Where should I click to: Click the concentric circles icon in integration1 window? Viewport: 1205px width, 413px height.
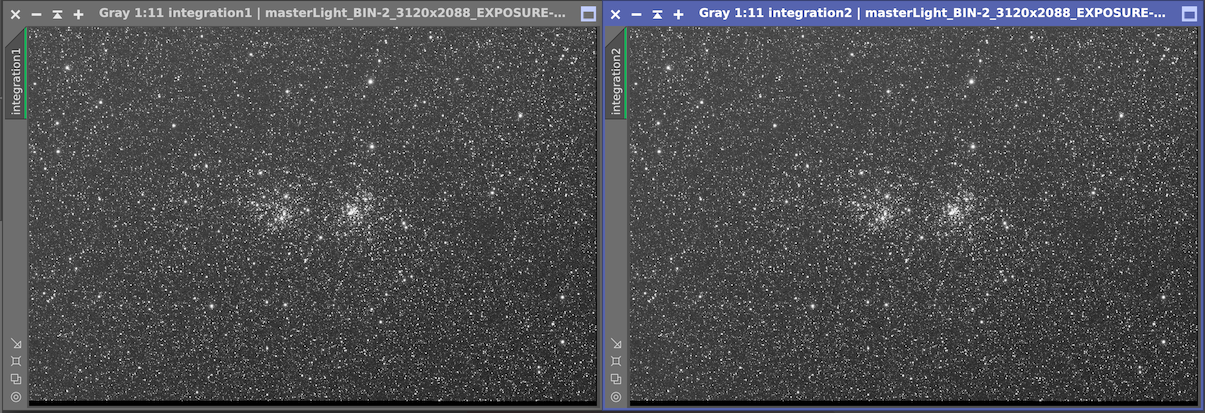[x=15, y=397]
